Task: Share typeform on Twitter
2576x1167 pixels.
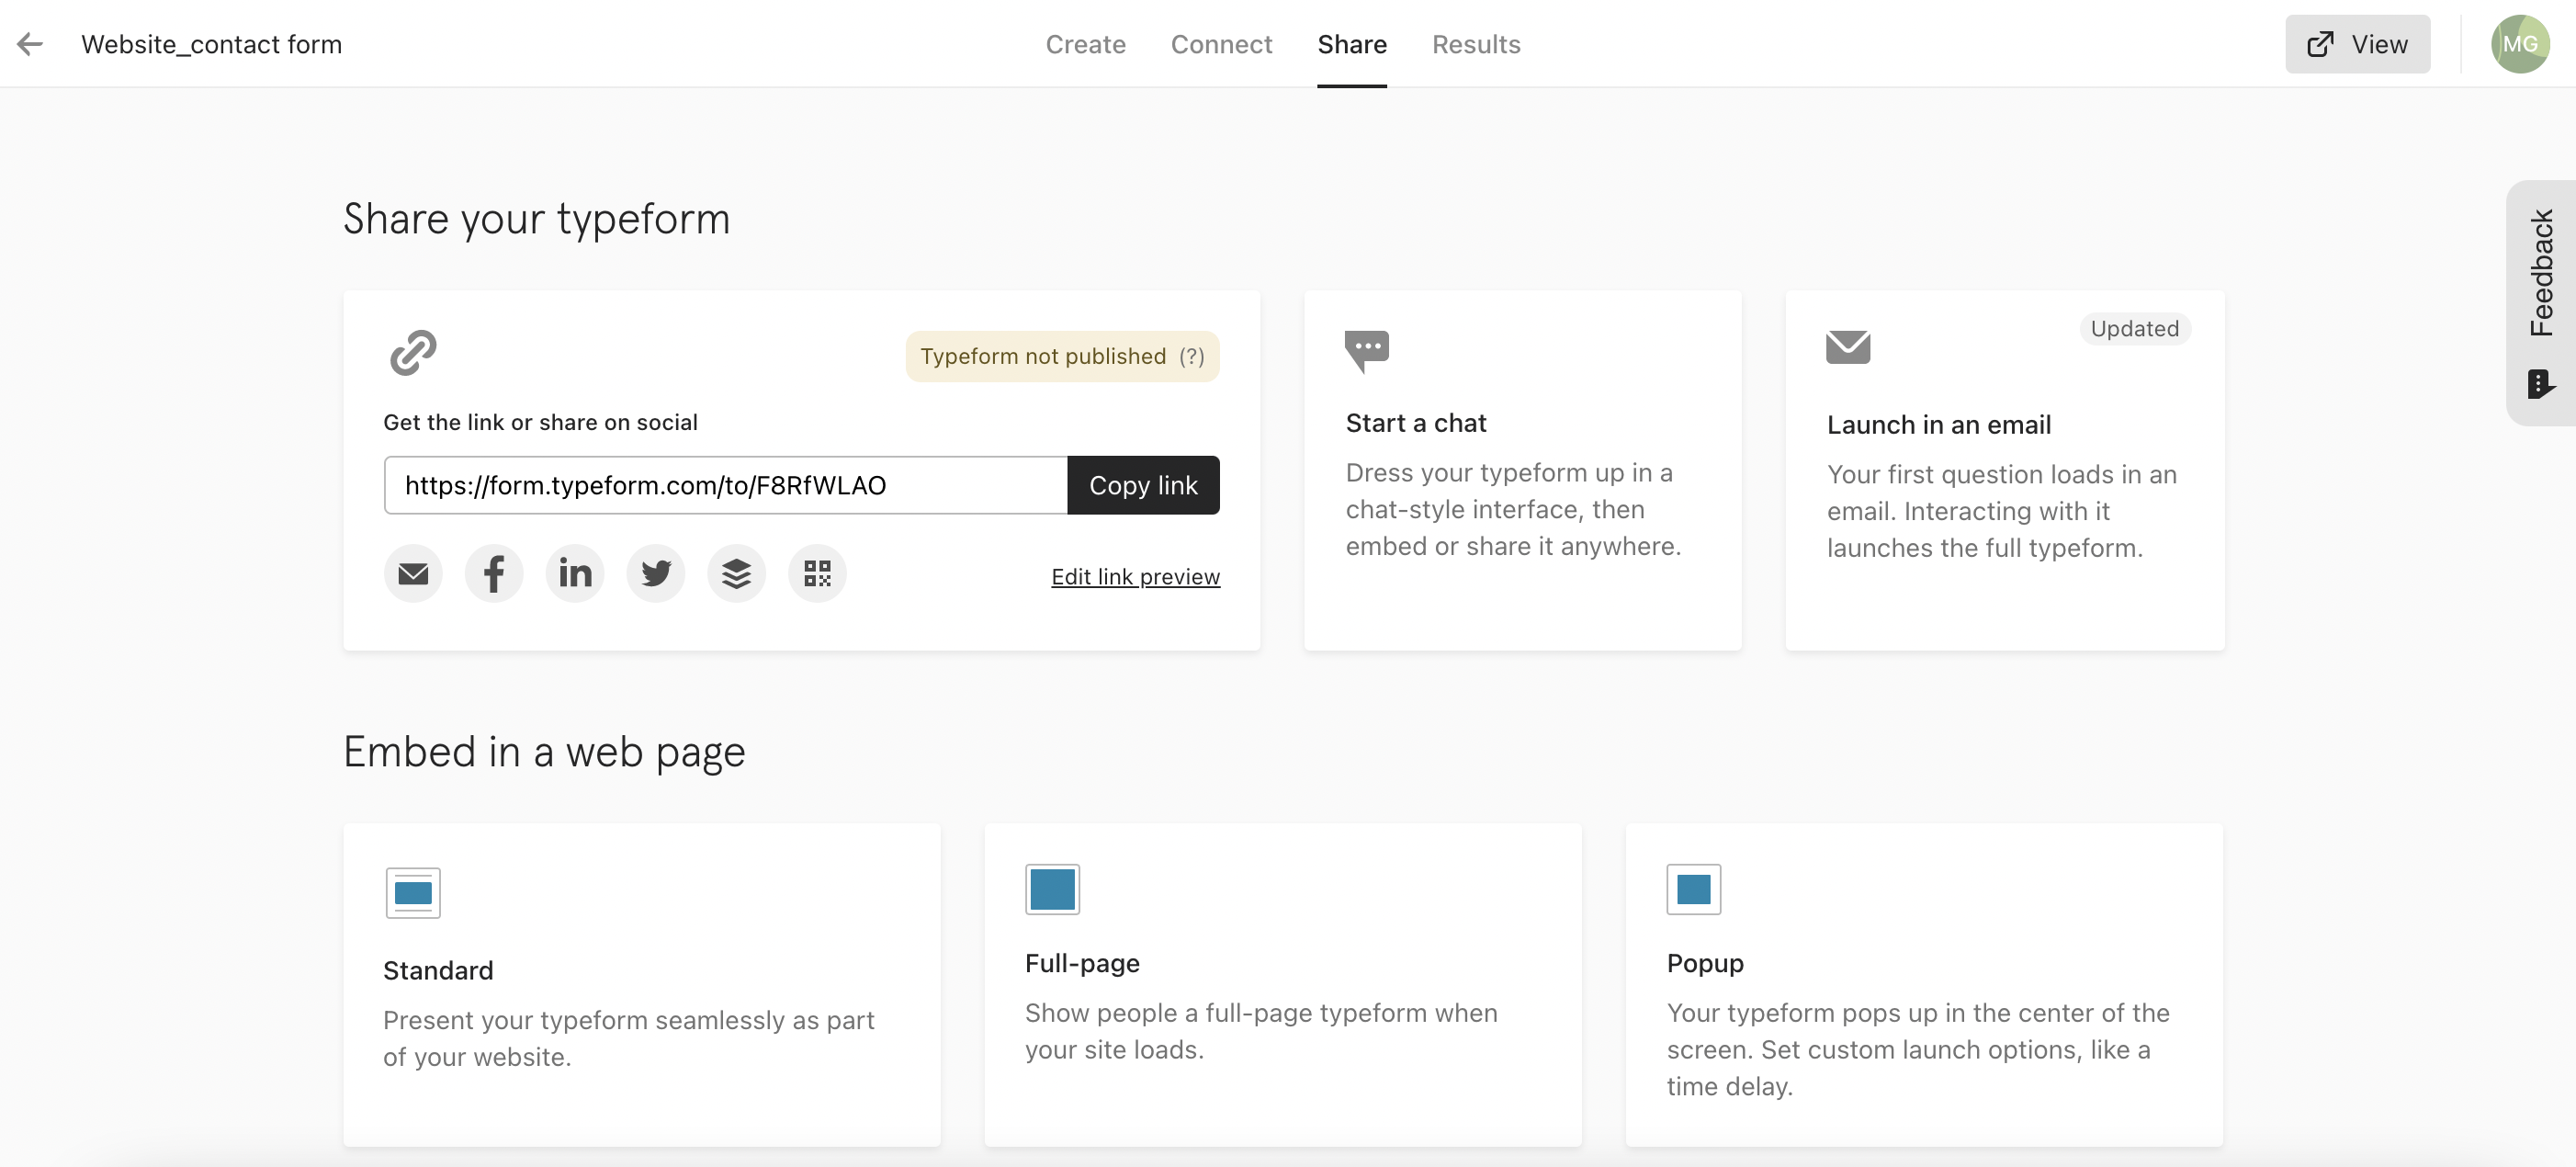Action: tap(656, 573)
